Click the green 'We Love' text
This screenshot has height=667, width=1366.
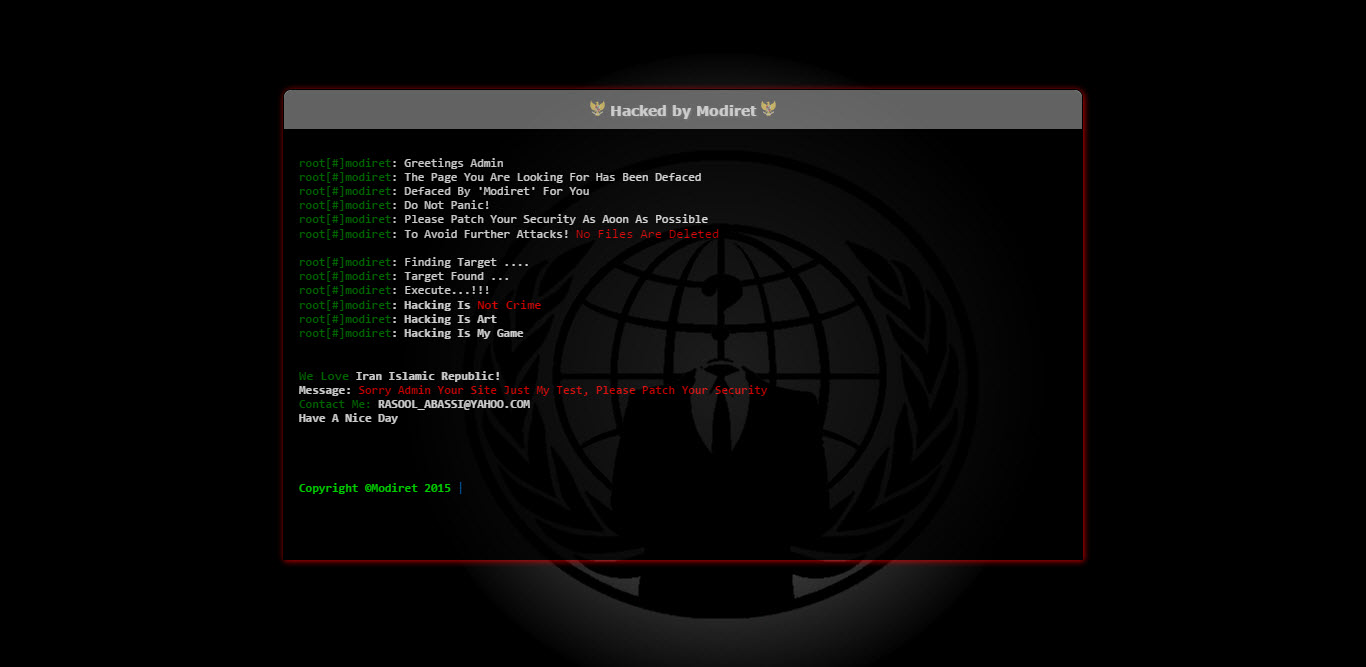[x=323, y=376]
